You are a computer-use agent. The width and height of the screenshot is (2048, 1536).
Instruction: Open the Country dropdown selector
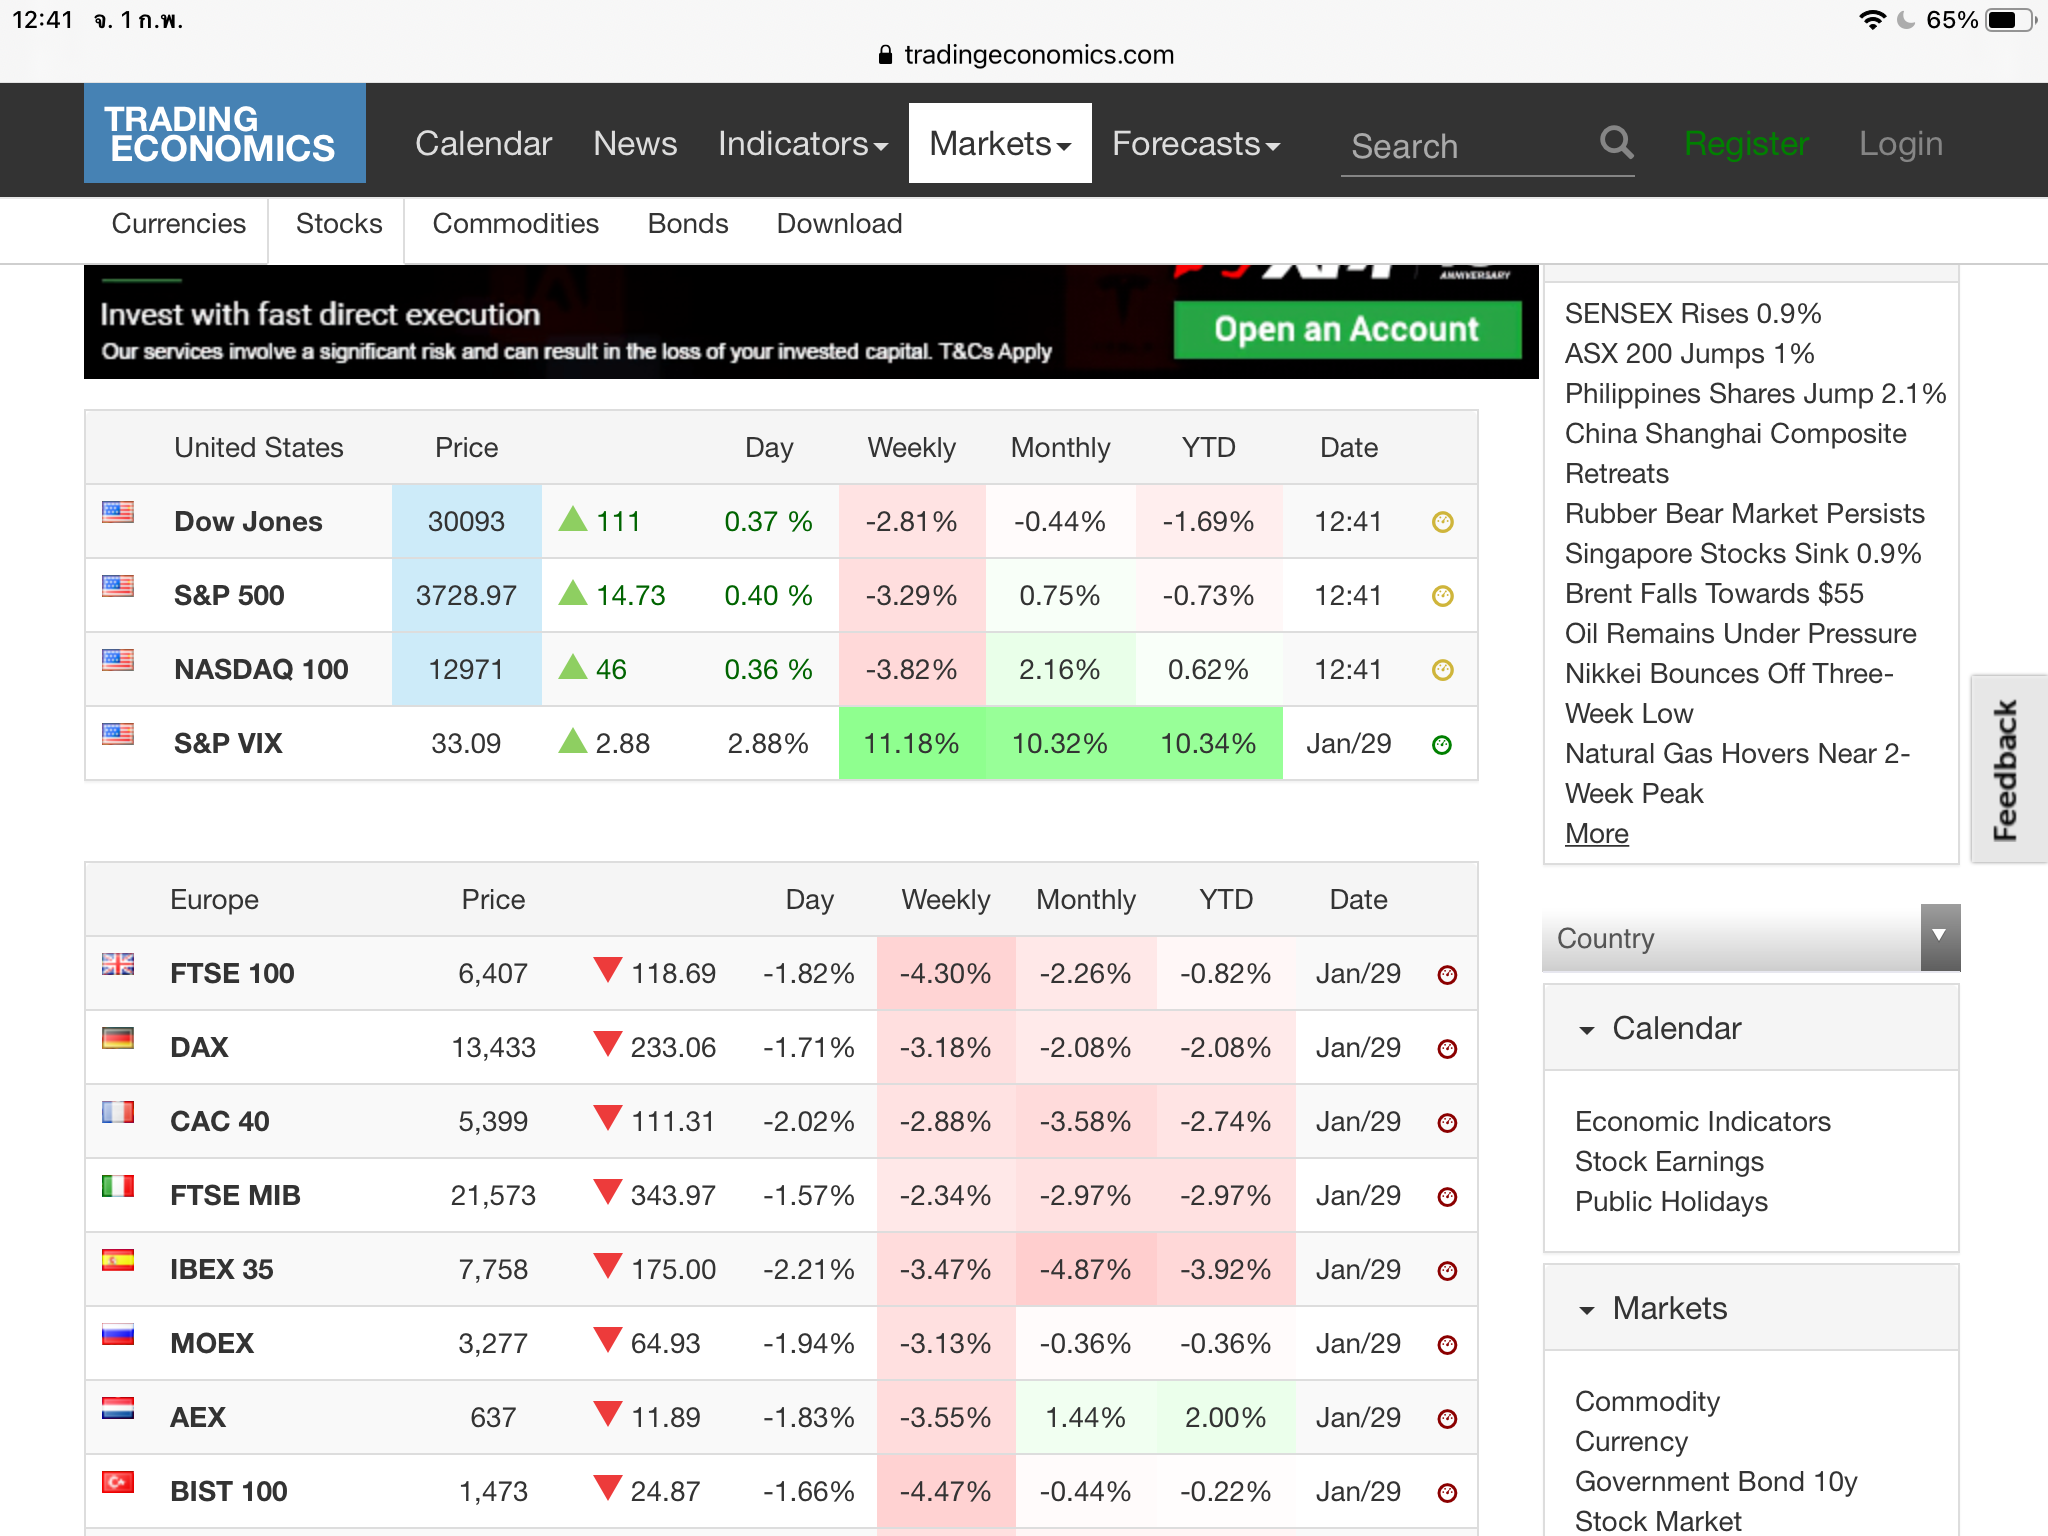1750,938
